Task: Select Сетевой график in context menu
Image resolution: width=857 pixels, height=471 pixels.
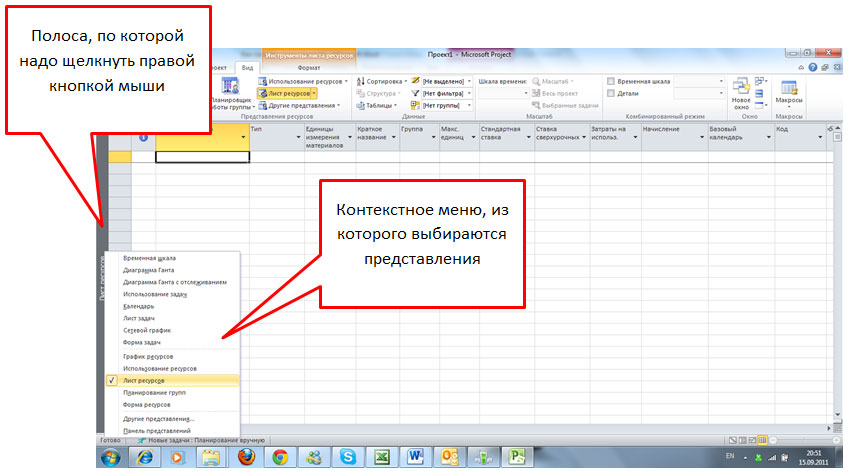Action: (172, 330)
